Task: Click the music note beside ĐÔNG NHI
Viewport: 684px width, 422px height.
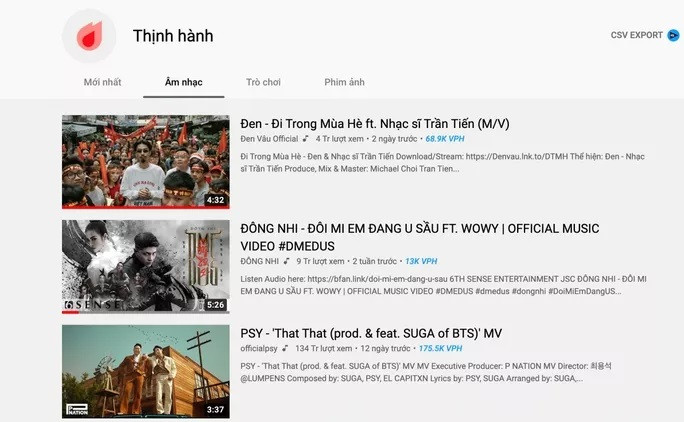Action: coord(287,261)
